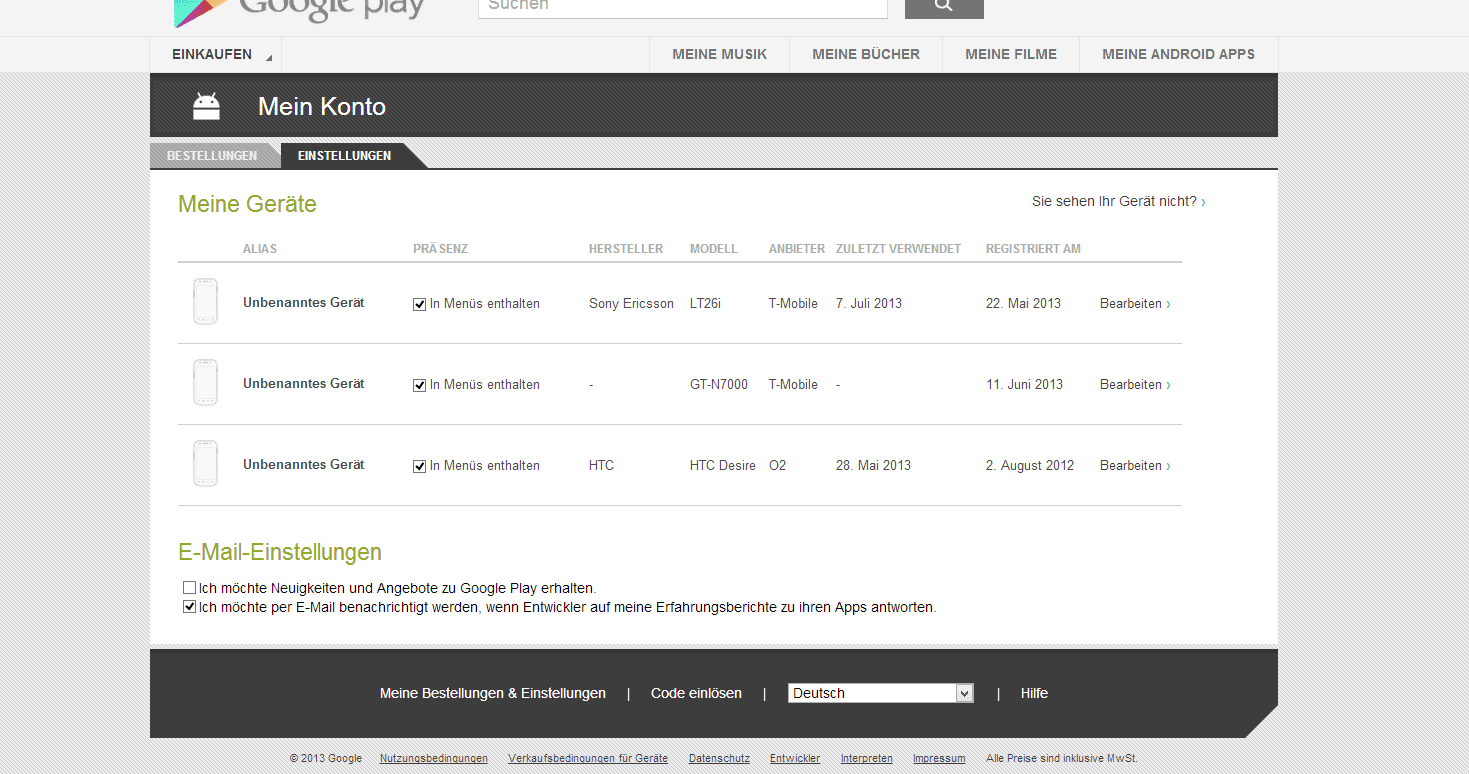Click the '22. Mai 2013' registration date
This screenshot has width=1469, height=774.
1023,304
